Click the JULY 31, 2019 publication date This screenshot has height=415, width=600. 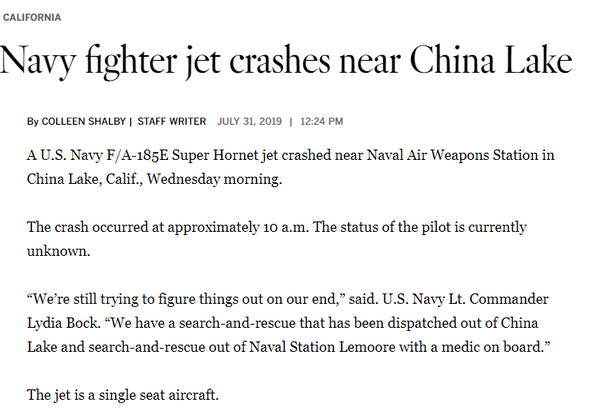[x=249, y=121]
